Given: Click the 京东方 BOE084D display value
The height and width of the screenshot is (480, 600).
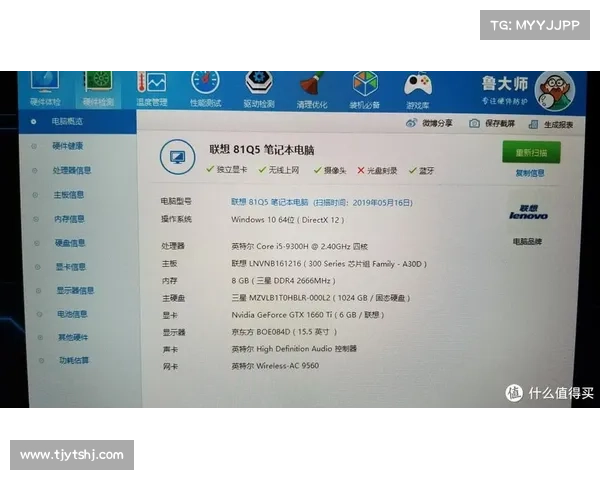Looking at the screenshot, I should coord(284,331).
